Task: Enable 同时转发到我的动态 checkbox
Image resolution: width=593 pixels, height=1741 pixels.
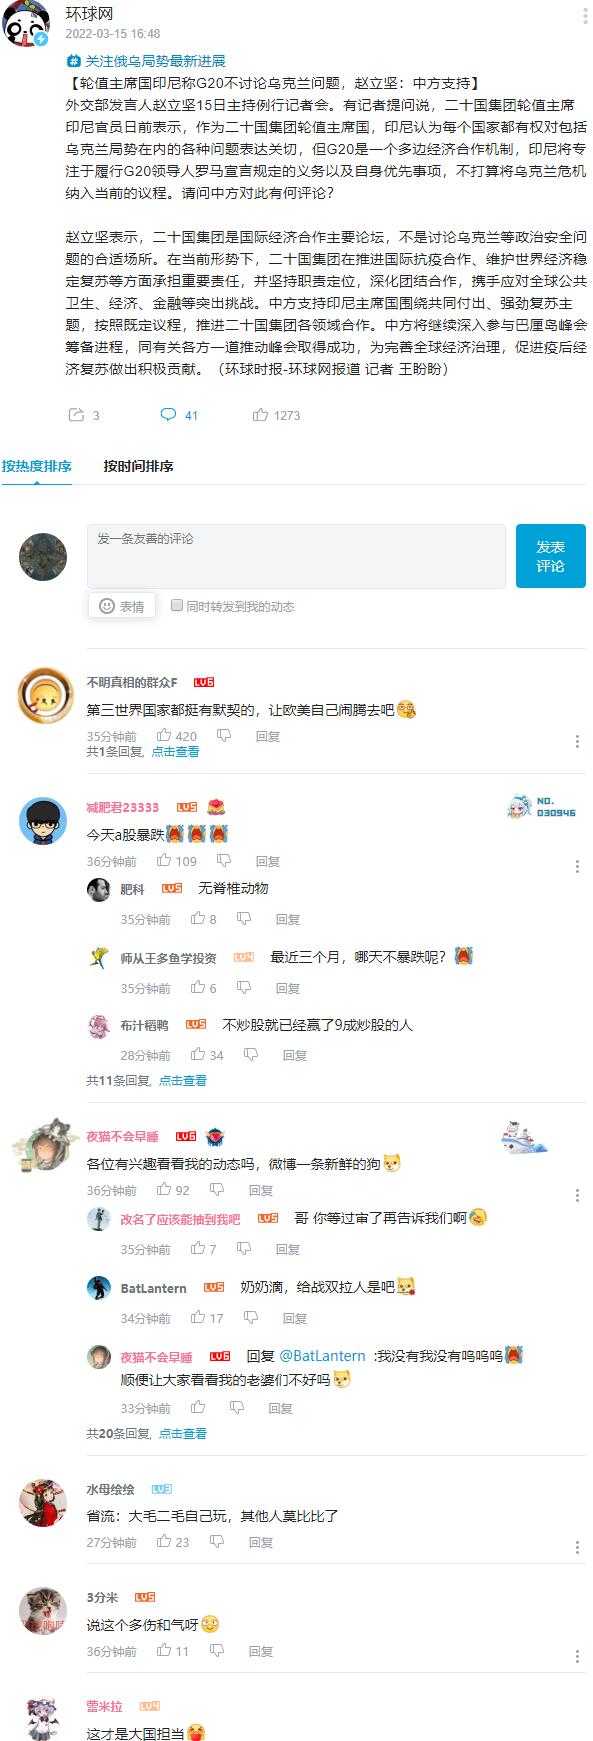Action: click(x=177, y=605)
